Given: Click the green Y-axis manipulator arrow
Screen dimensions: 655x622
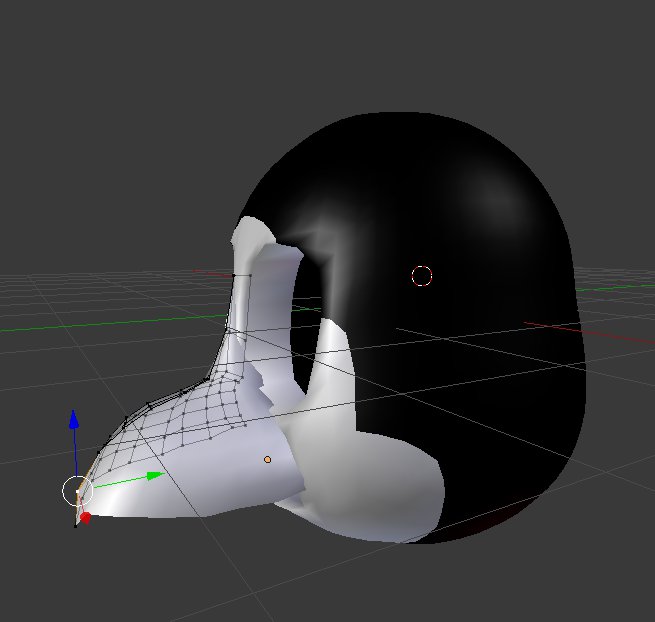Looking at the screenshot, I should pos(156,475).
